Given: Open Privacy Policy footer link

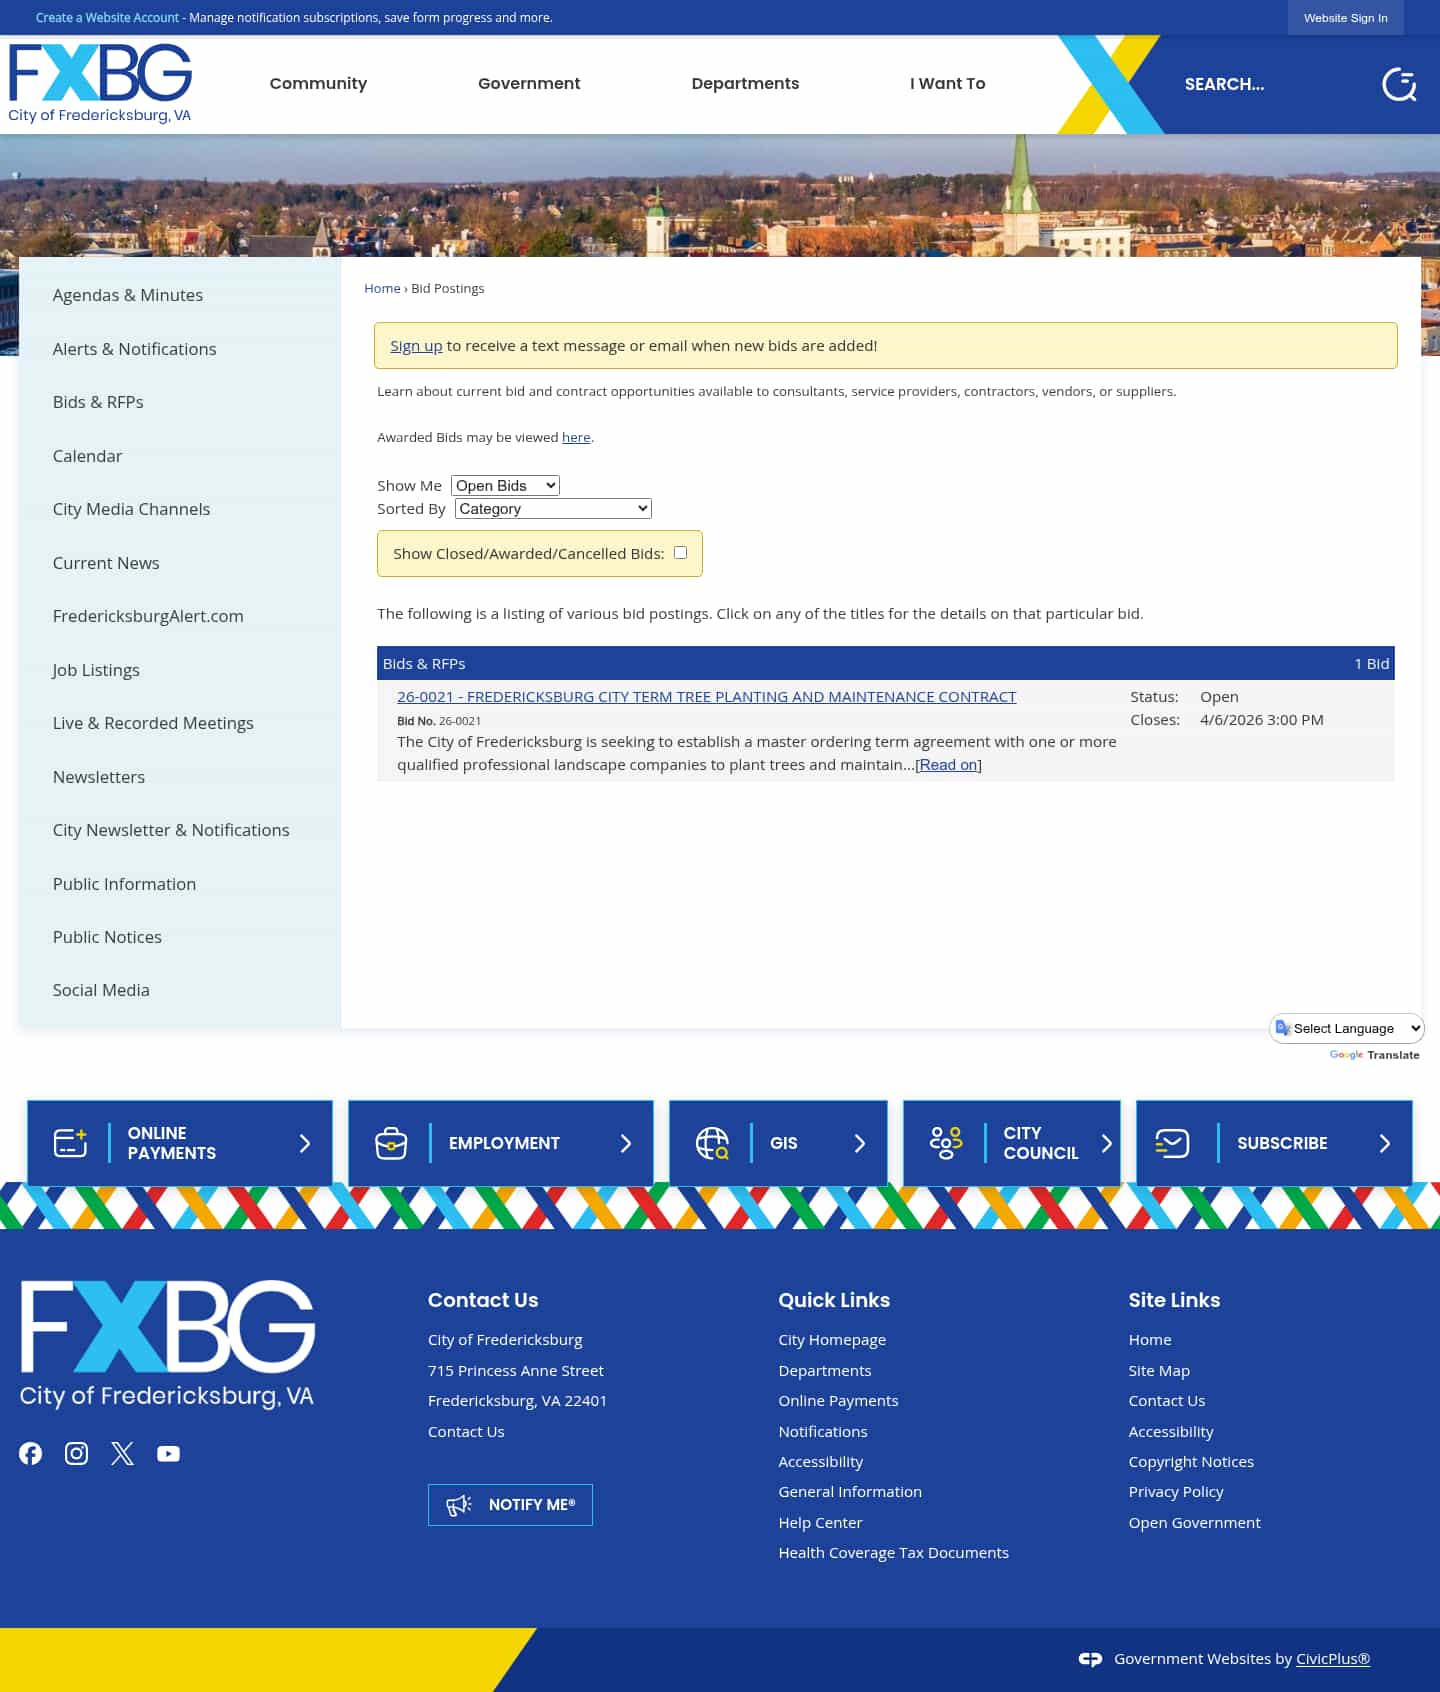Looking at the screenshot, I should pos(1176,1492).
